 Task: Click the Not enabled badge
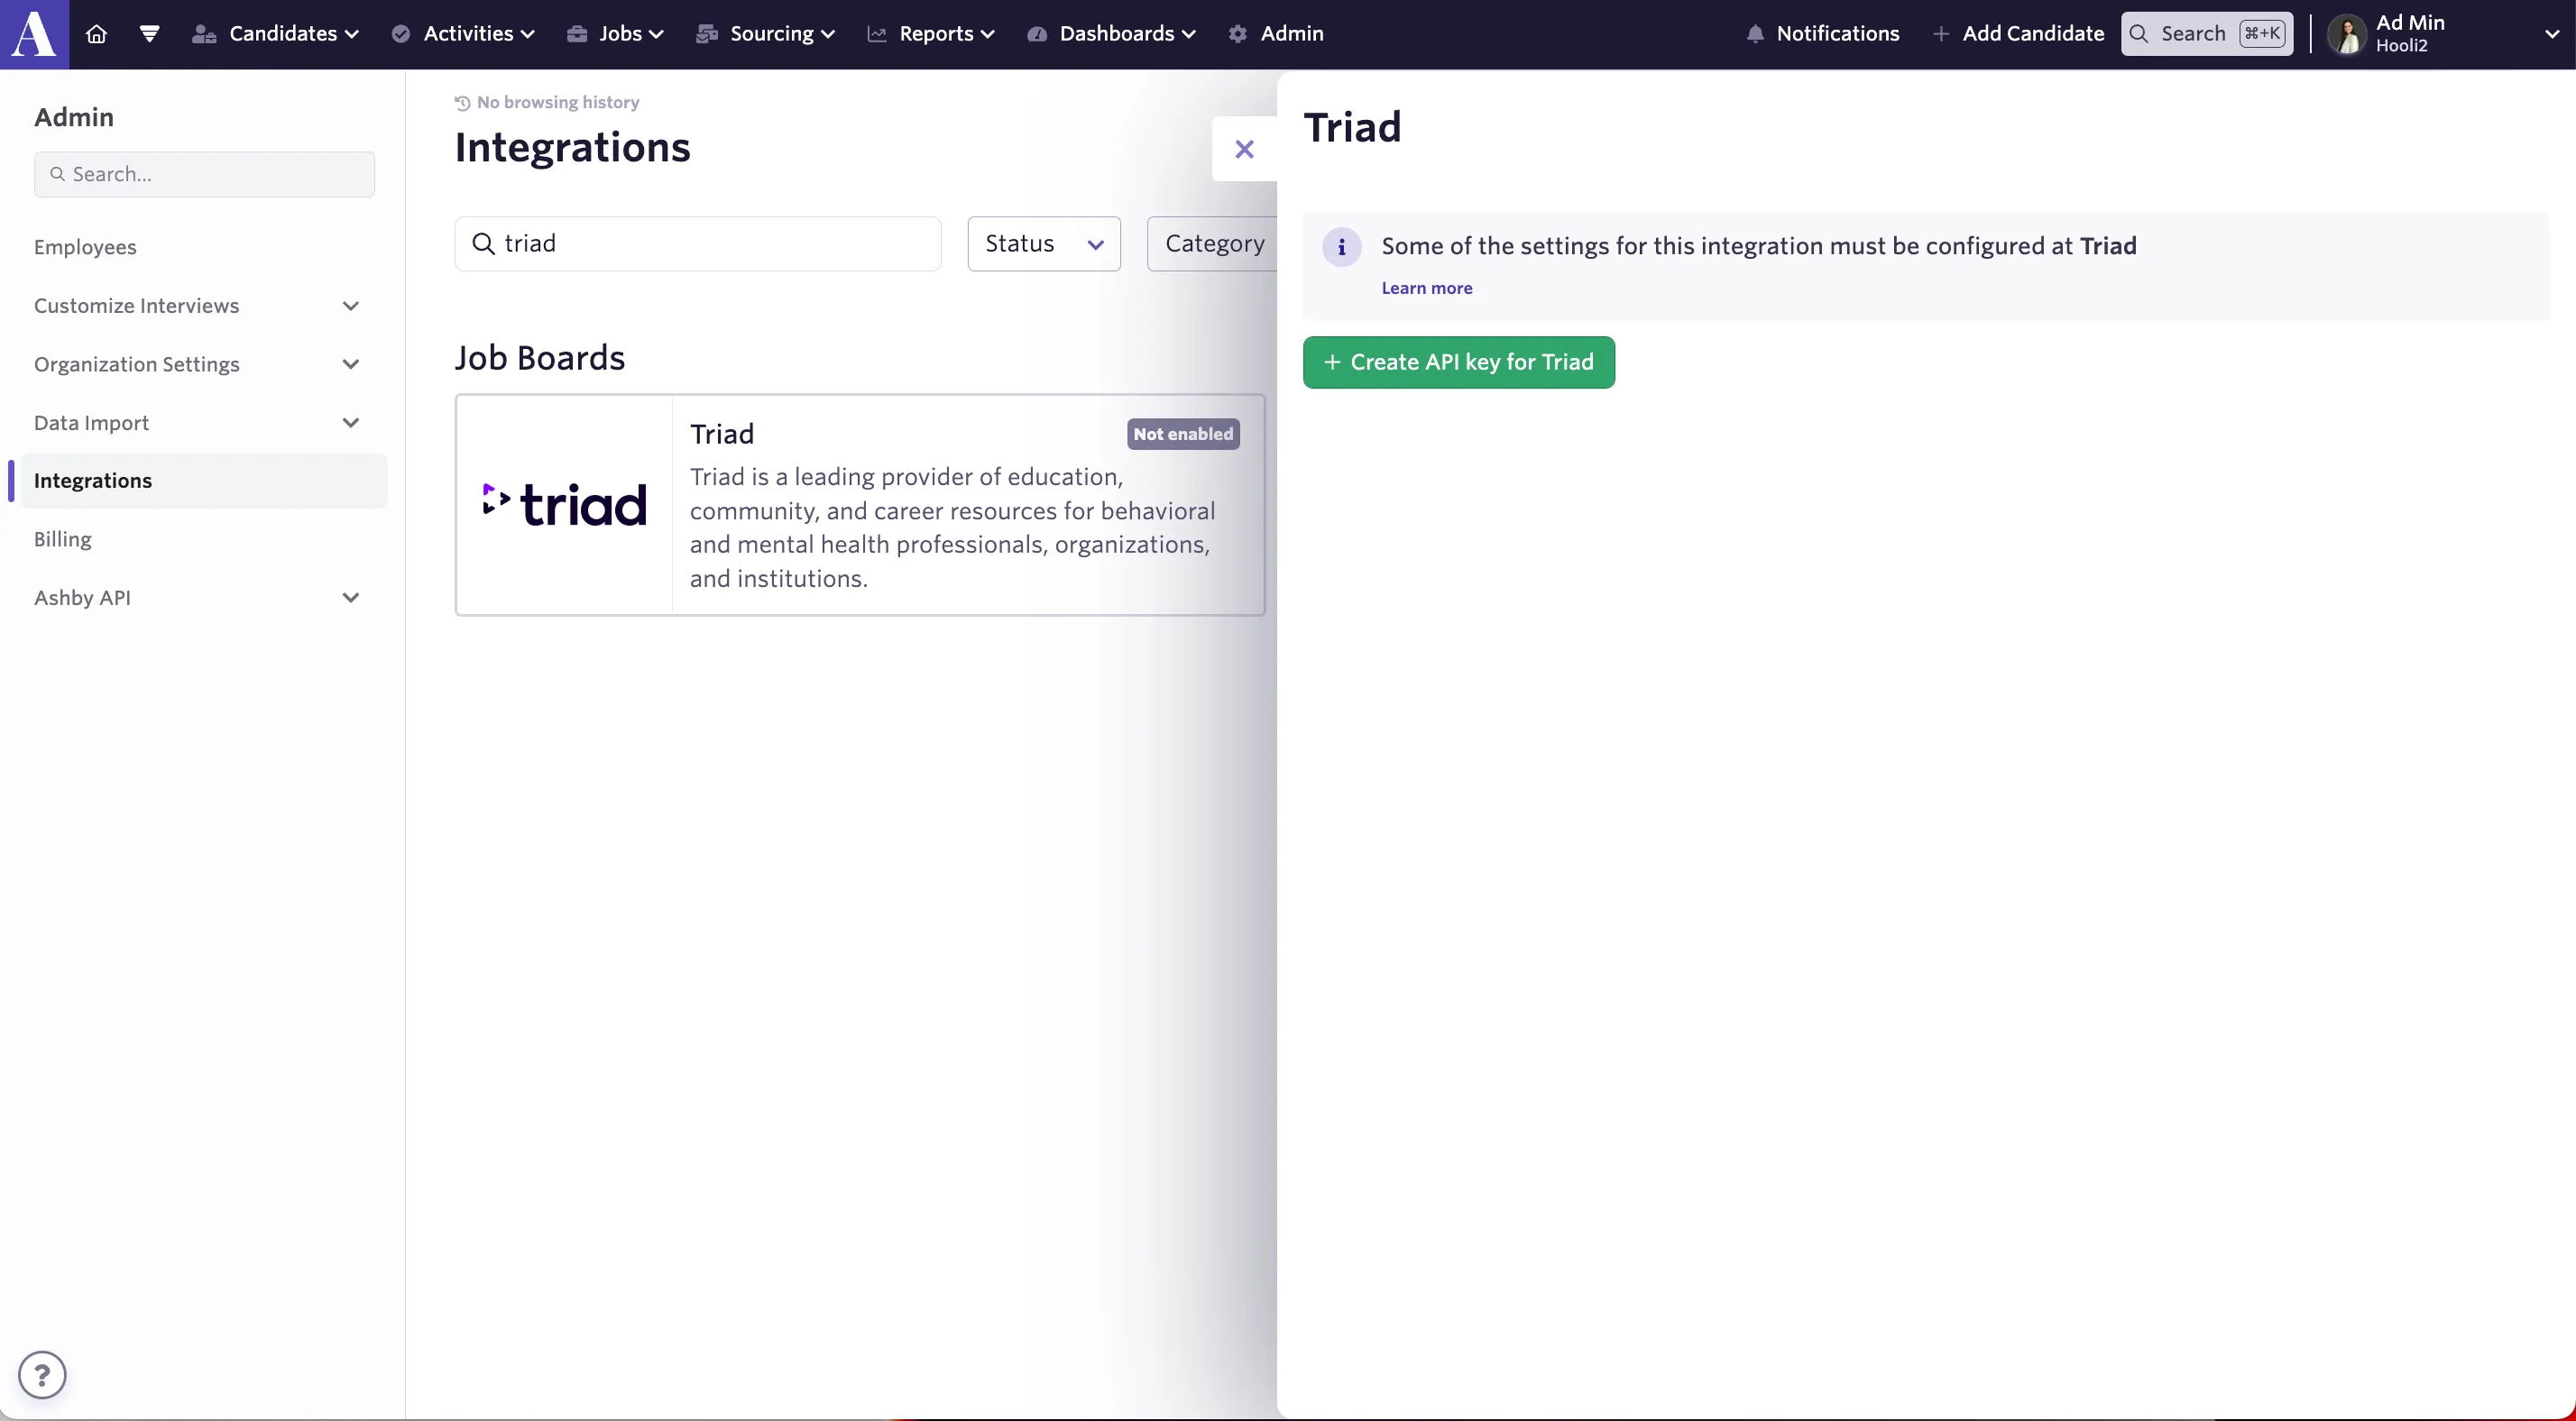(x=1183, y=434)
